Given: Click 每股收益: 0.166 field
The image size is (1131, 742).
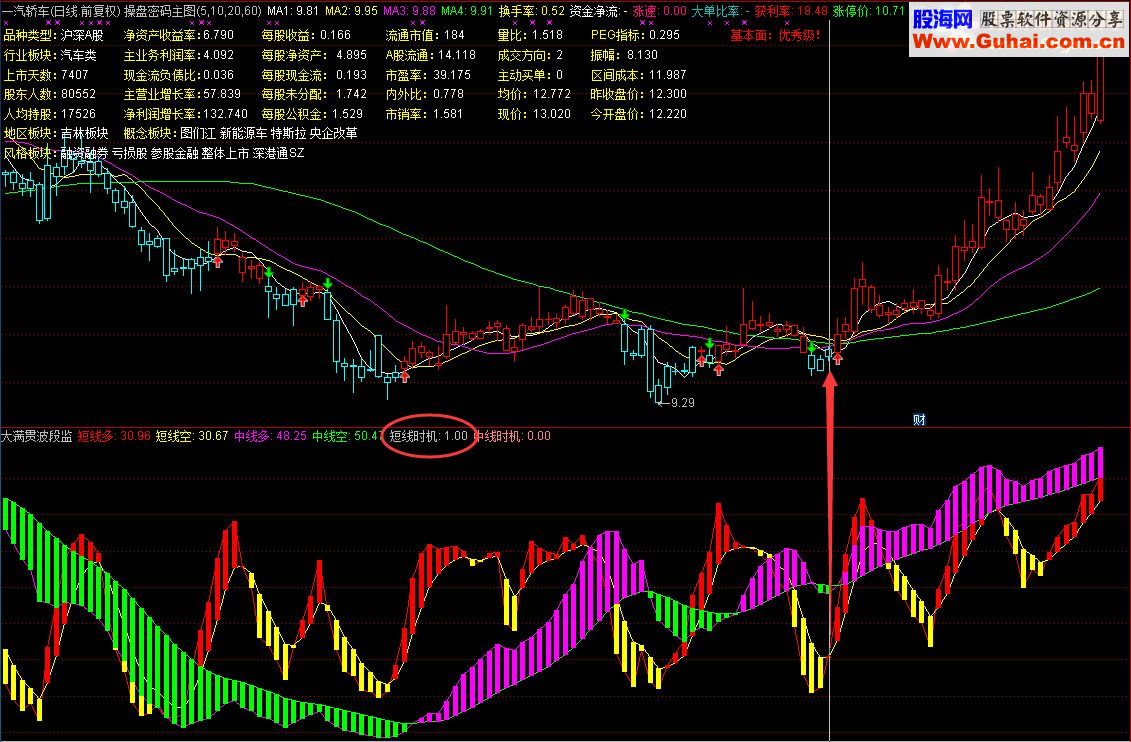Looking at the screenshot, I should tap(306, 35).
